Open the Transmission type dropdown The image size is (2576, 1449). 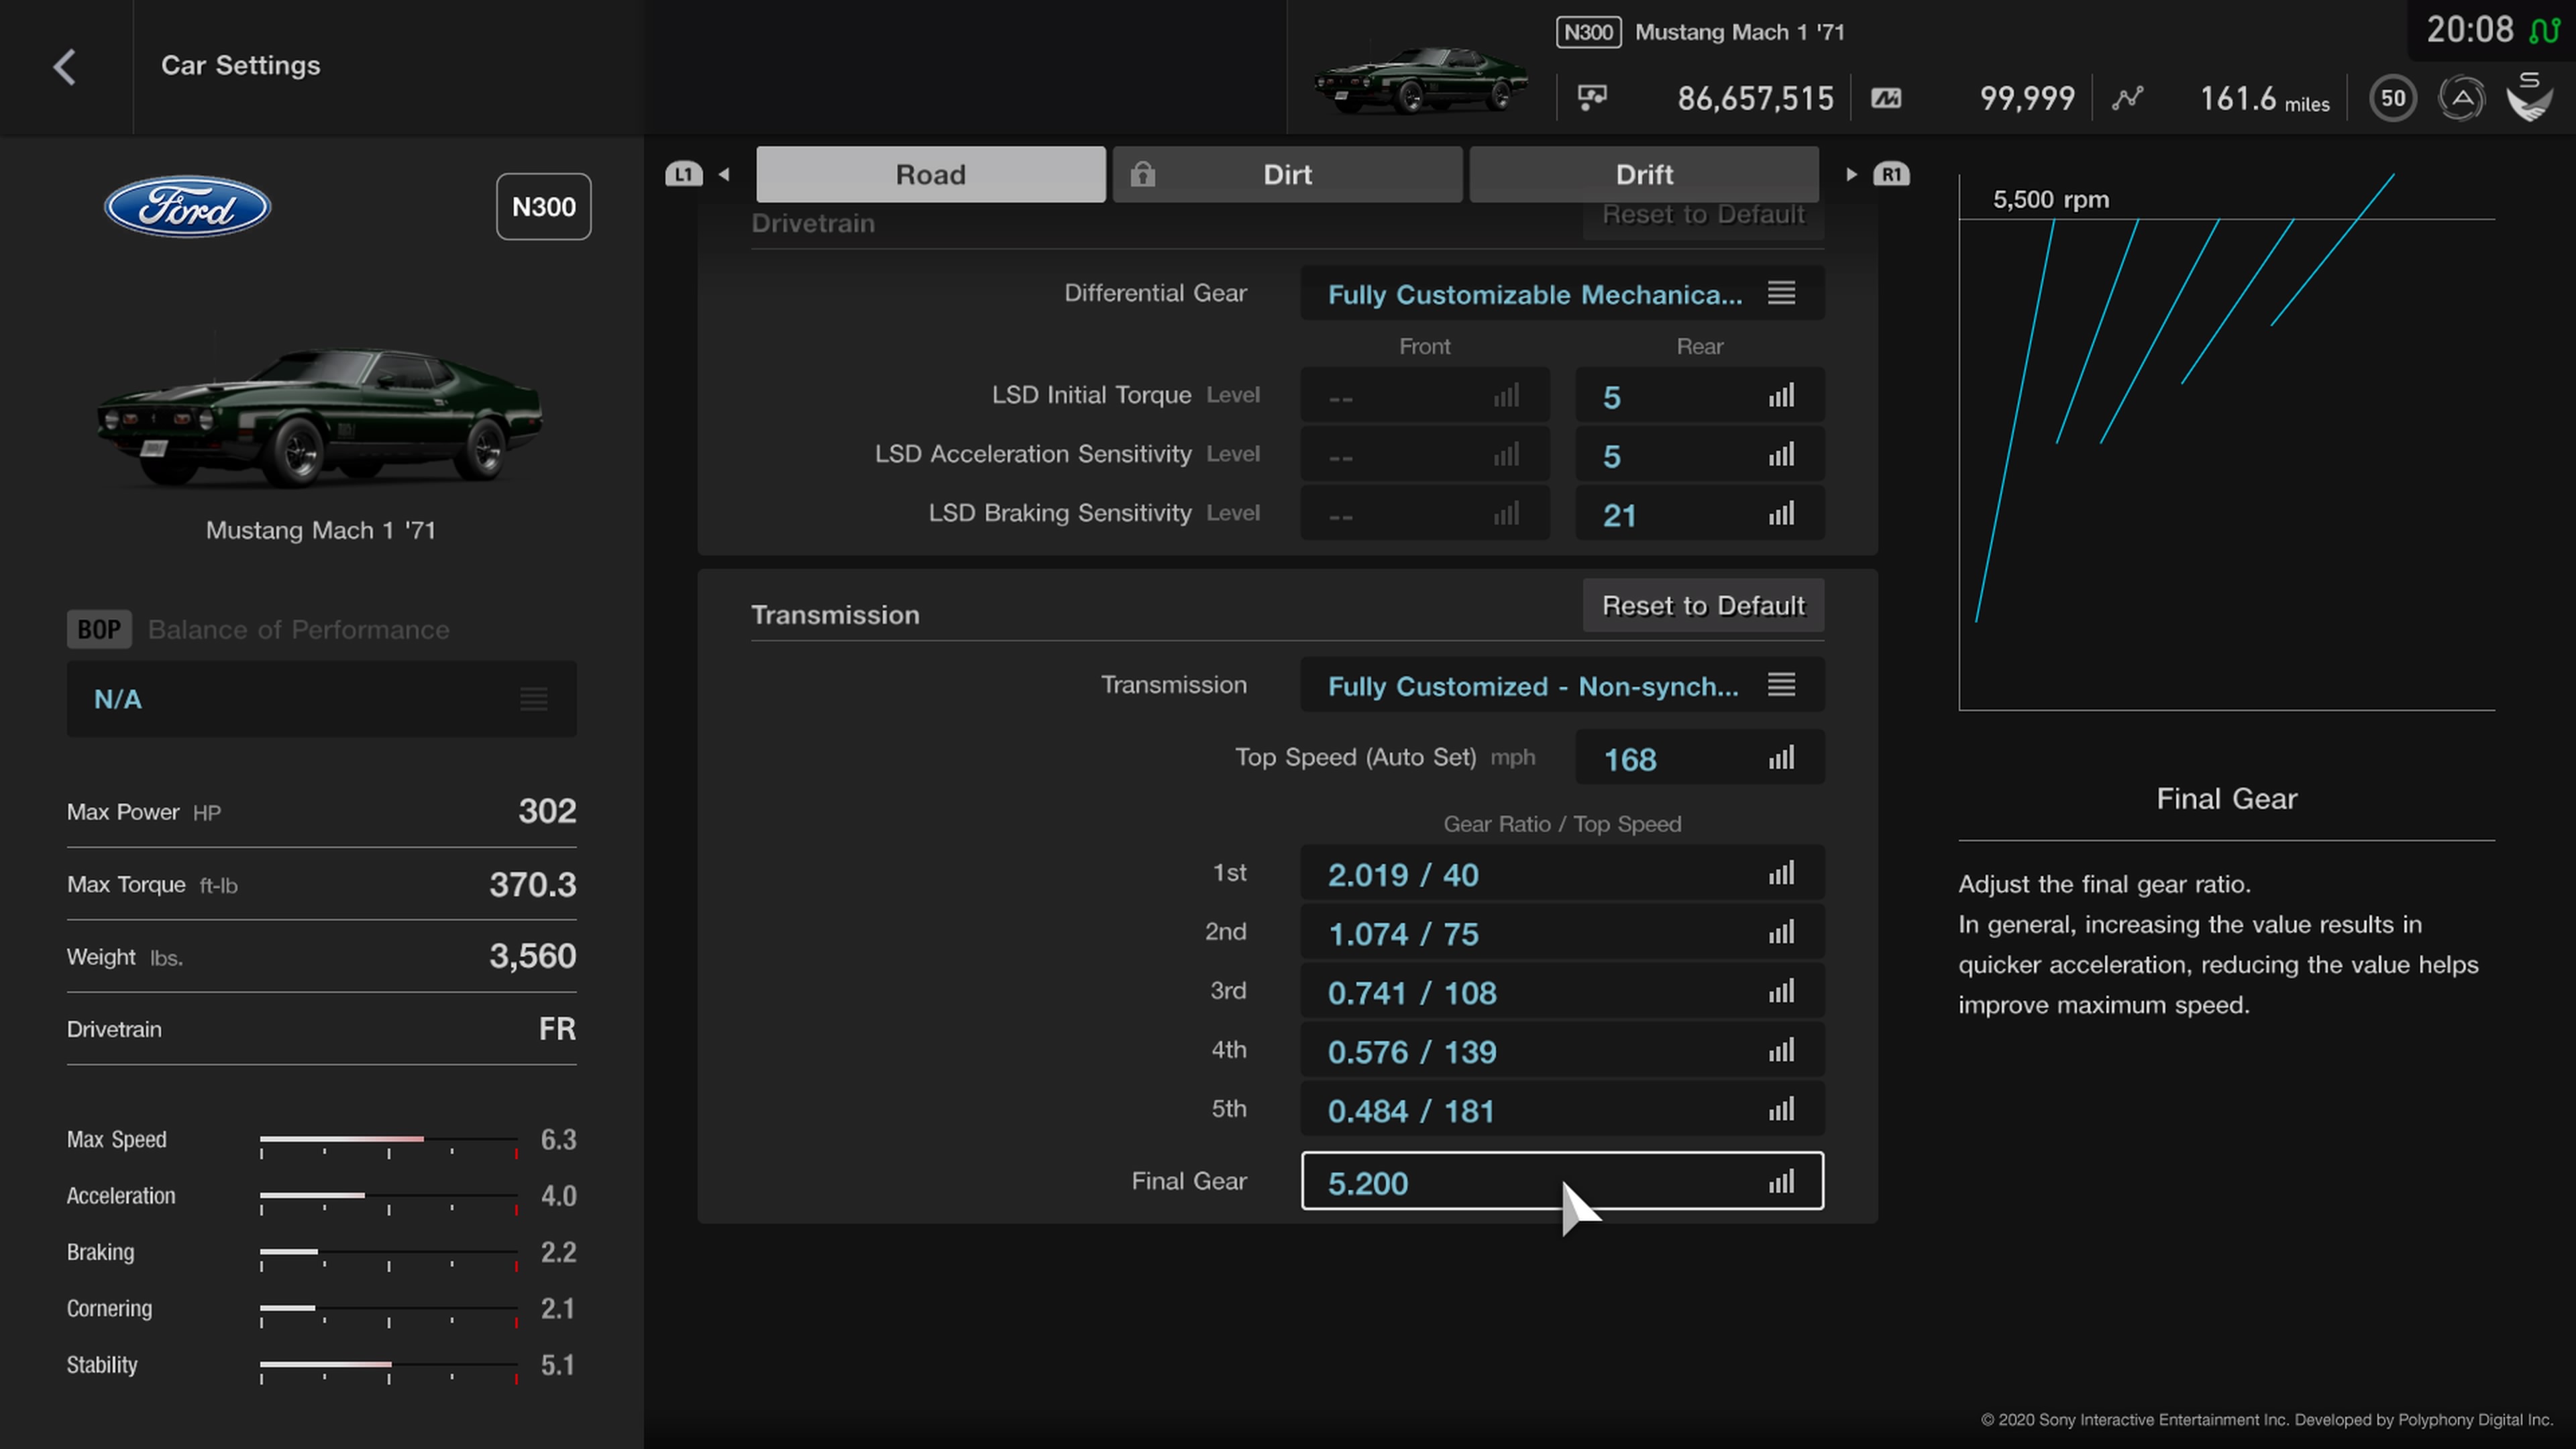[x=1562, y=685]
